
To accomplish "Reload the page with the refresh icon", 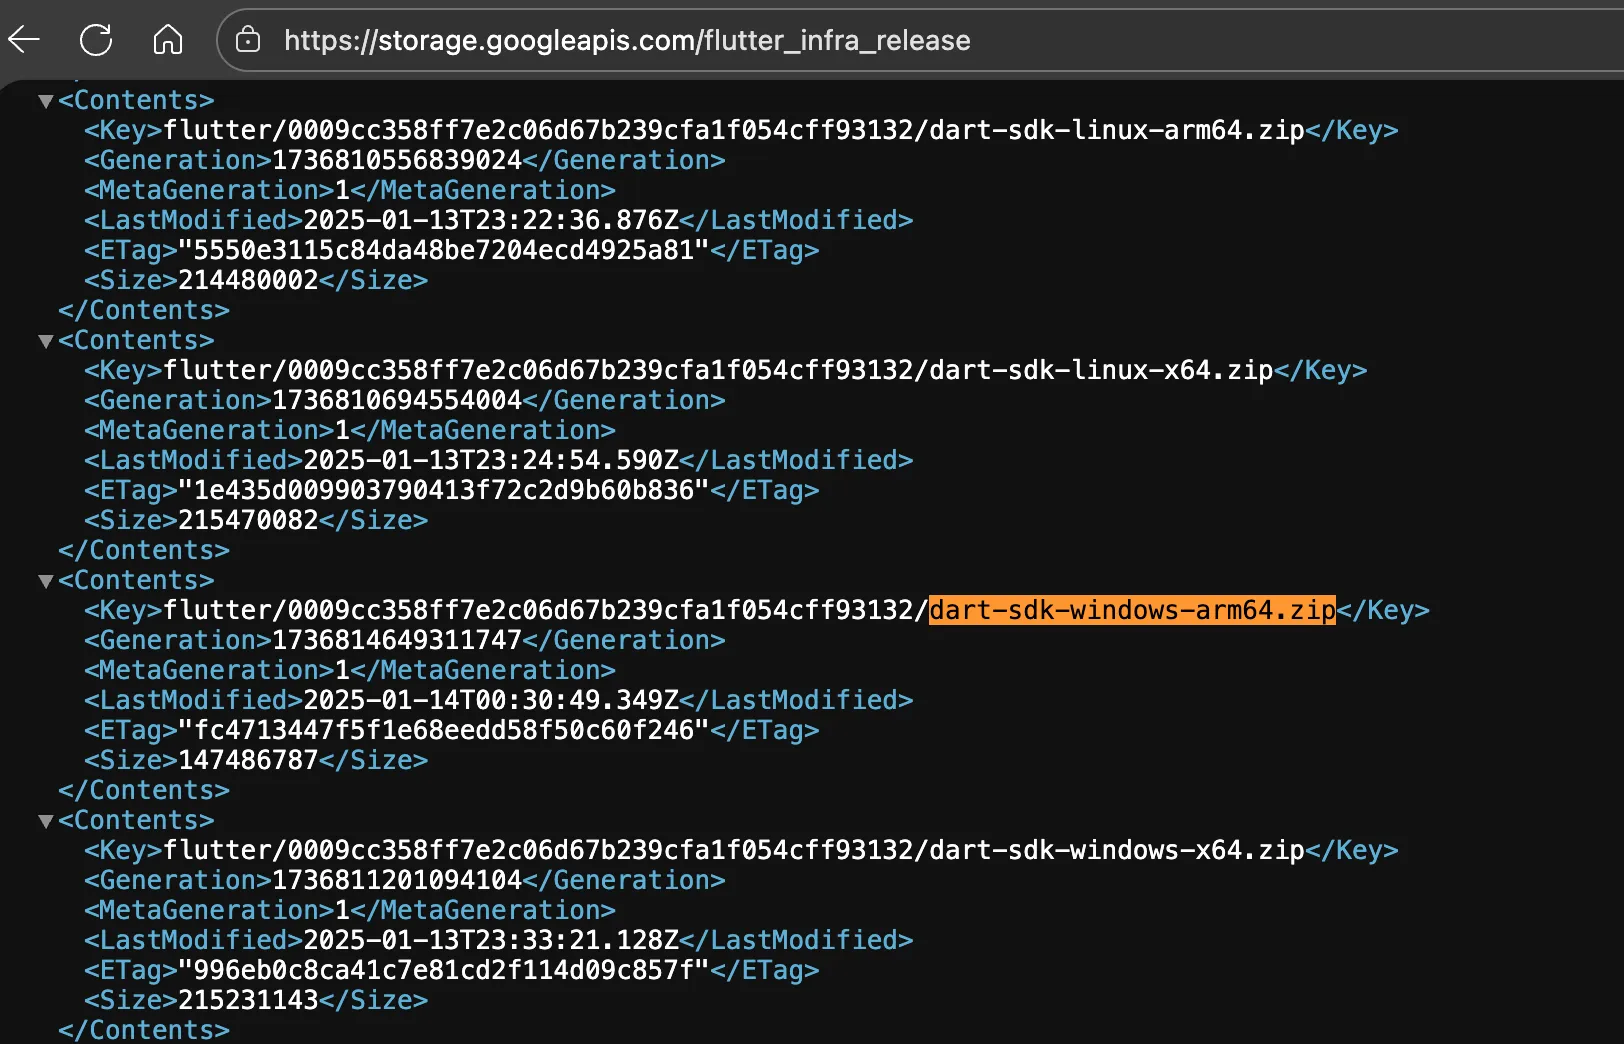I will 96,40.
